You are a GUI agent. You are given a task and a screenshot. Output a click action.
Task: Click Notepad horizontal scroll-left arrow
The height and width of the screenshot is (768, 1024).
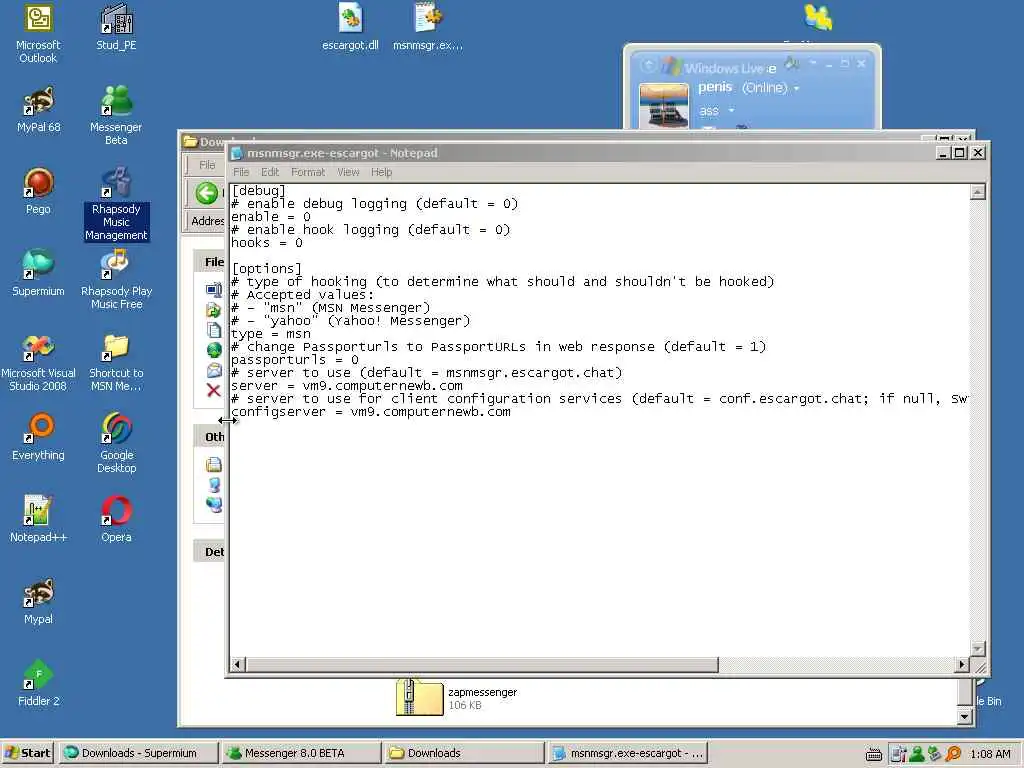pos(238,665)
